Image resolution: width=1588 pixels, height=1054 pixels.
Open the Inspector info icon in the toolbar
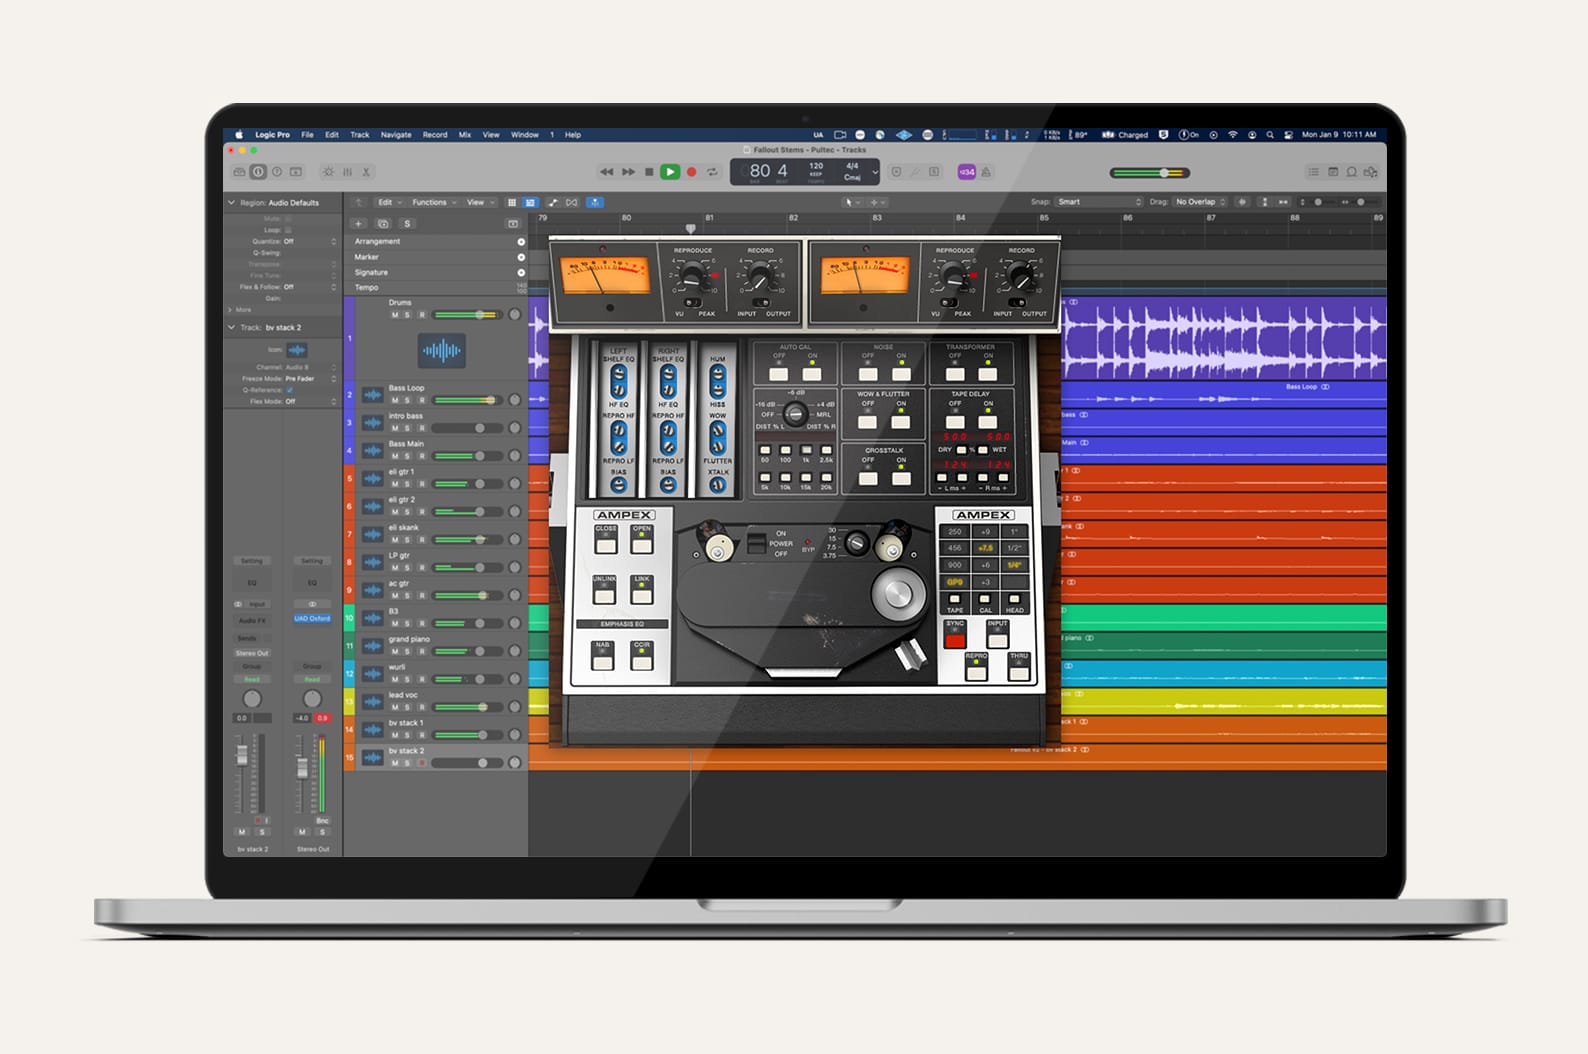pyautogui.click(x=258, y=172)
